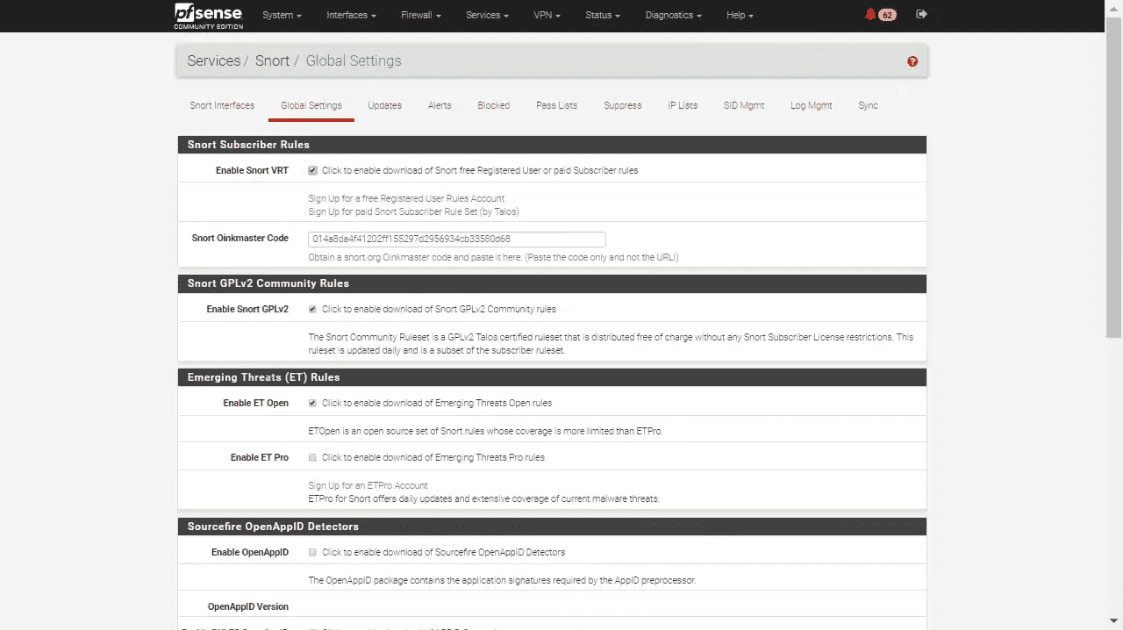Click the Global Settings breadcrumb text
Image resolution: width=1123 pixels, height=630 pixels.
353,61
